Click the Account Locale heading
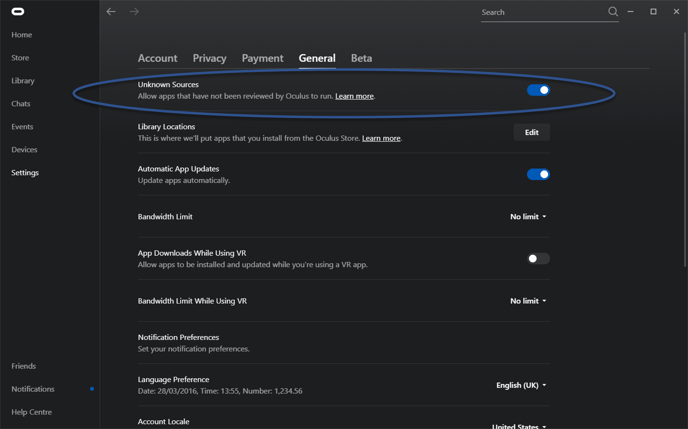The height and width of the screenshot is (429, 688). point(164,421)
